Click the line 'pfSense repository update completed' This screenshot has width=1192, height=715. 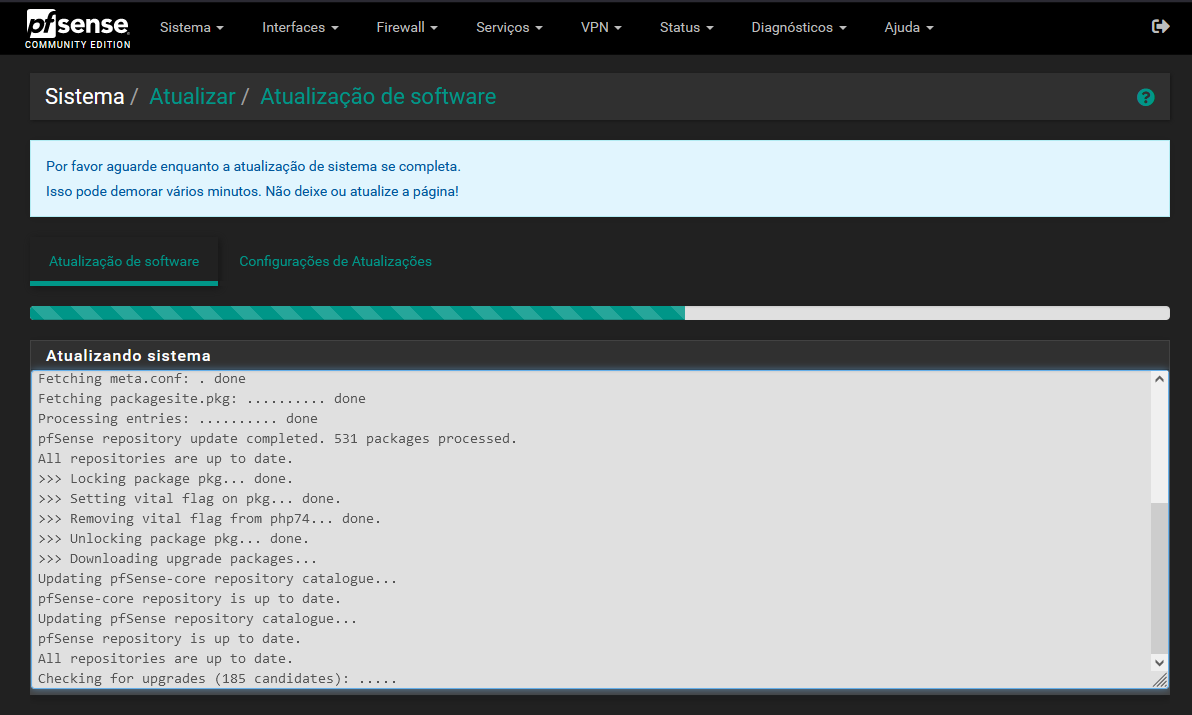point(277,438)
